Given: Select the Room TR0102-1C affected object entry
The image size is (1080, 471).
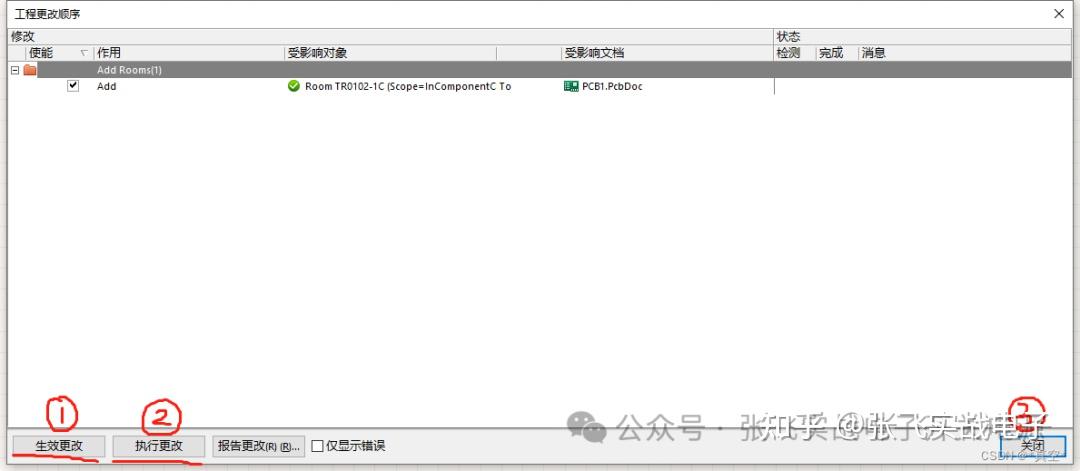Looking at the screenshot, I should click(x=408, y=86).
